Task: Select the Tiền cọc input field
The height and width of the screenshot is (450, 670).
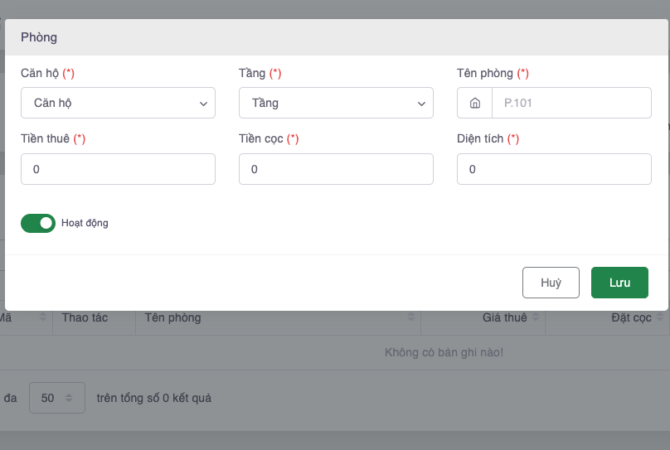Action: (x=336, y=169)
